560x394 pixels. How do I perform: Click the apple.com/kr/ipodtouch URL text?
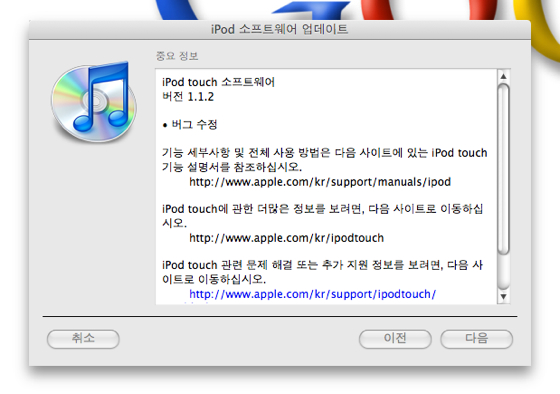coord(286,238)
